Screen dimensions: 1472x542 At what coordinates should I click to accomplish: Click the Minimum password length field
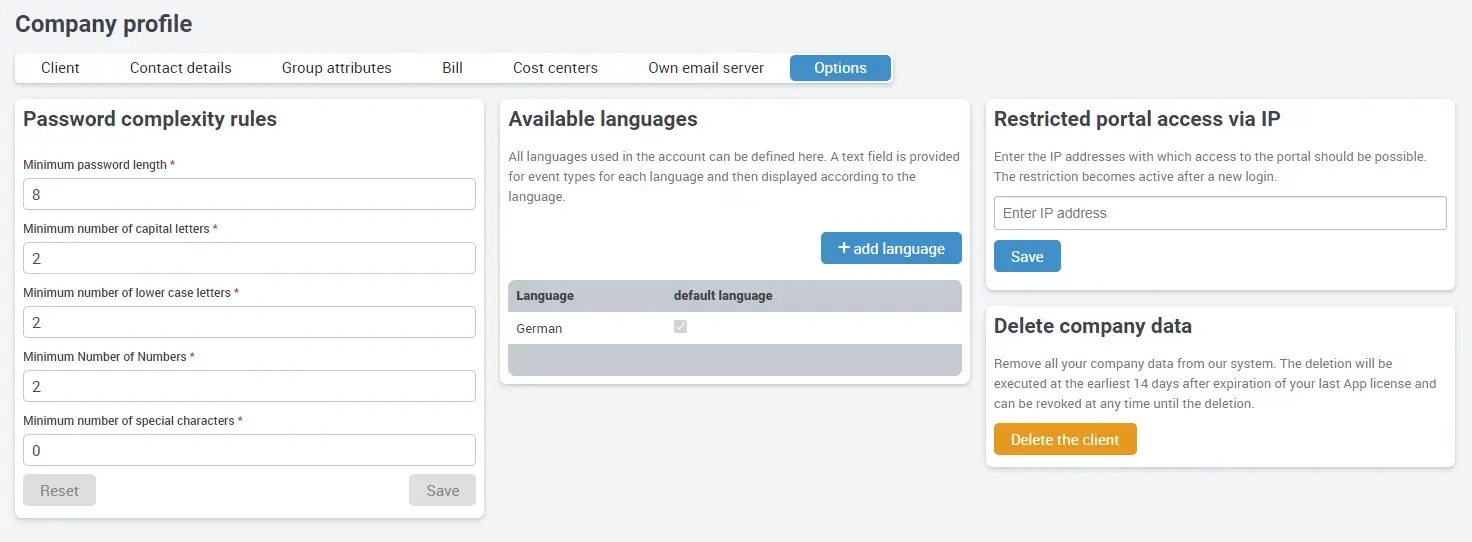click(x=249, y=194)
